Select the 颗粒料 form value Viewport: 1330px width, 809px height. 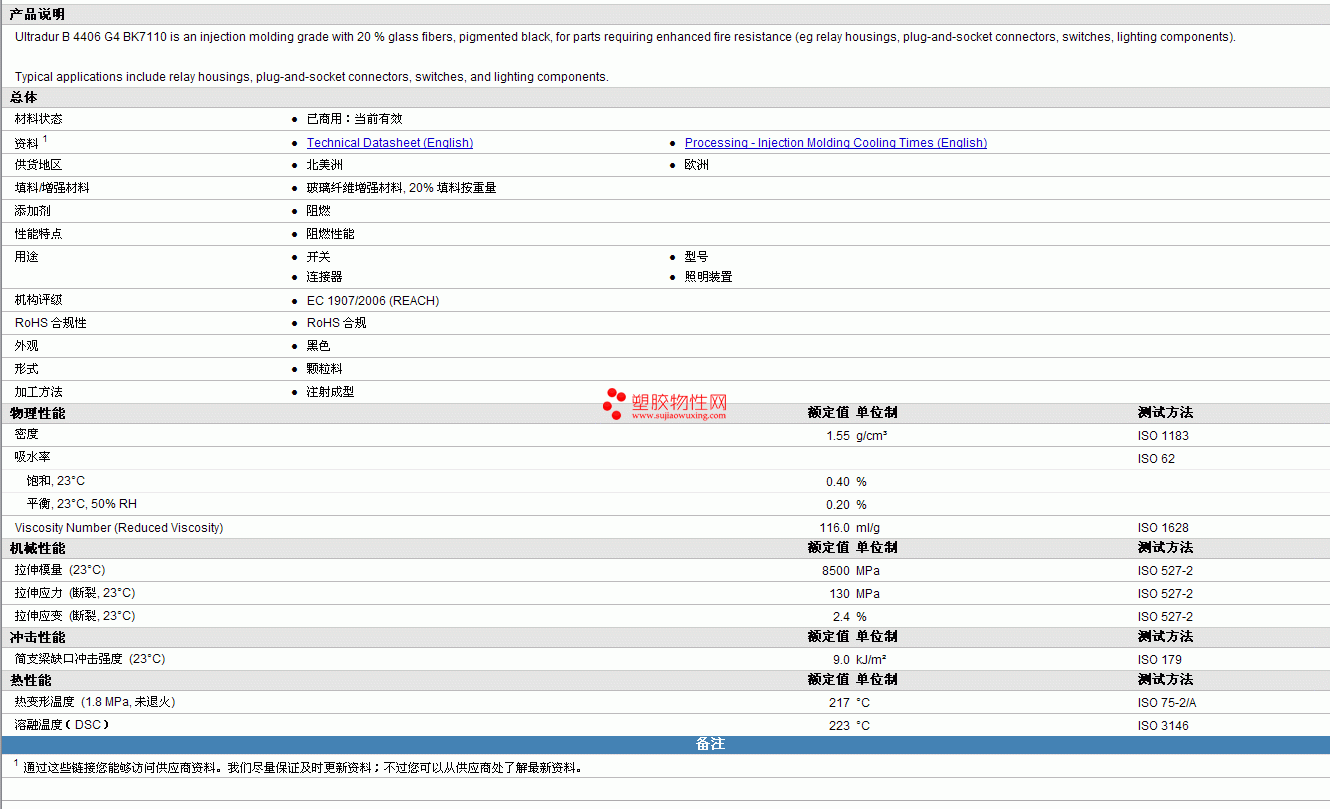tap(324, 369)
